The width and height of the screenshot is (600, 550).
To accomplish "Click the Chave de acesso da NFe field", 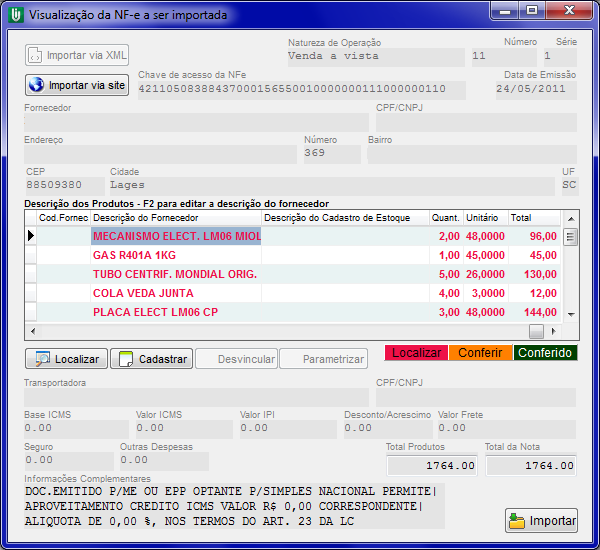I will (300, 90).
